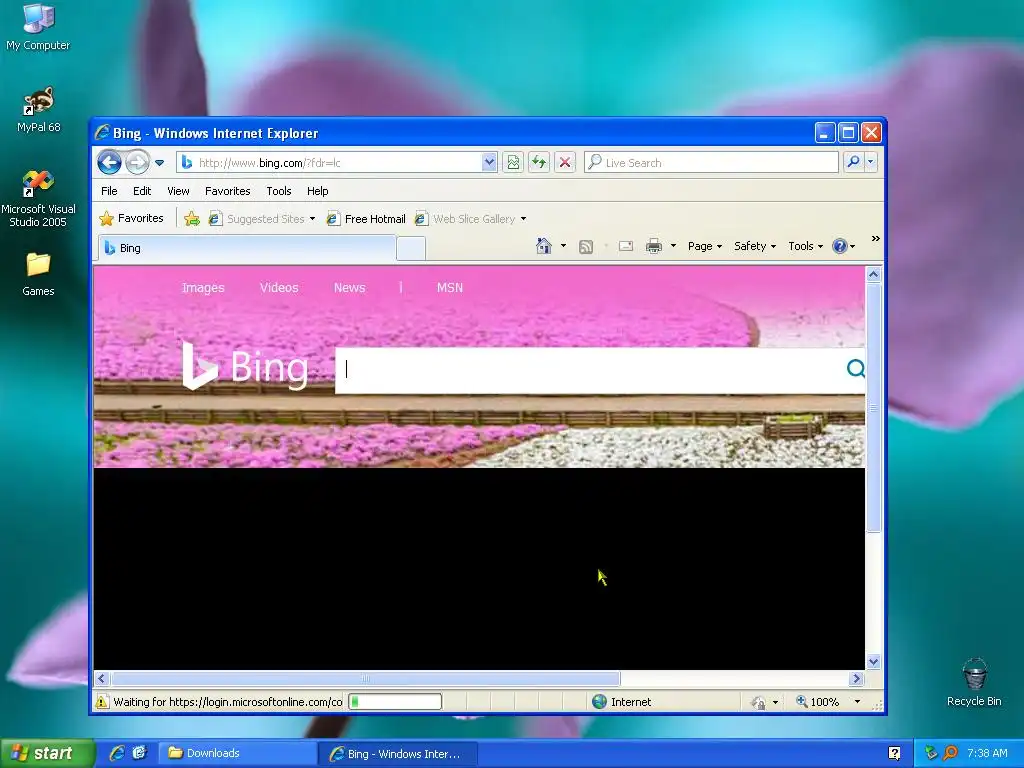
Task: Click the Bing logo
Action: click(245, 366)
